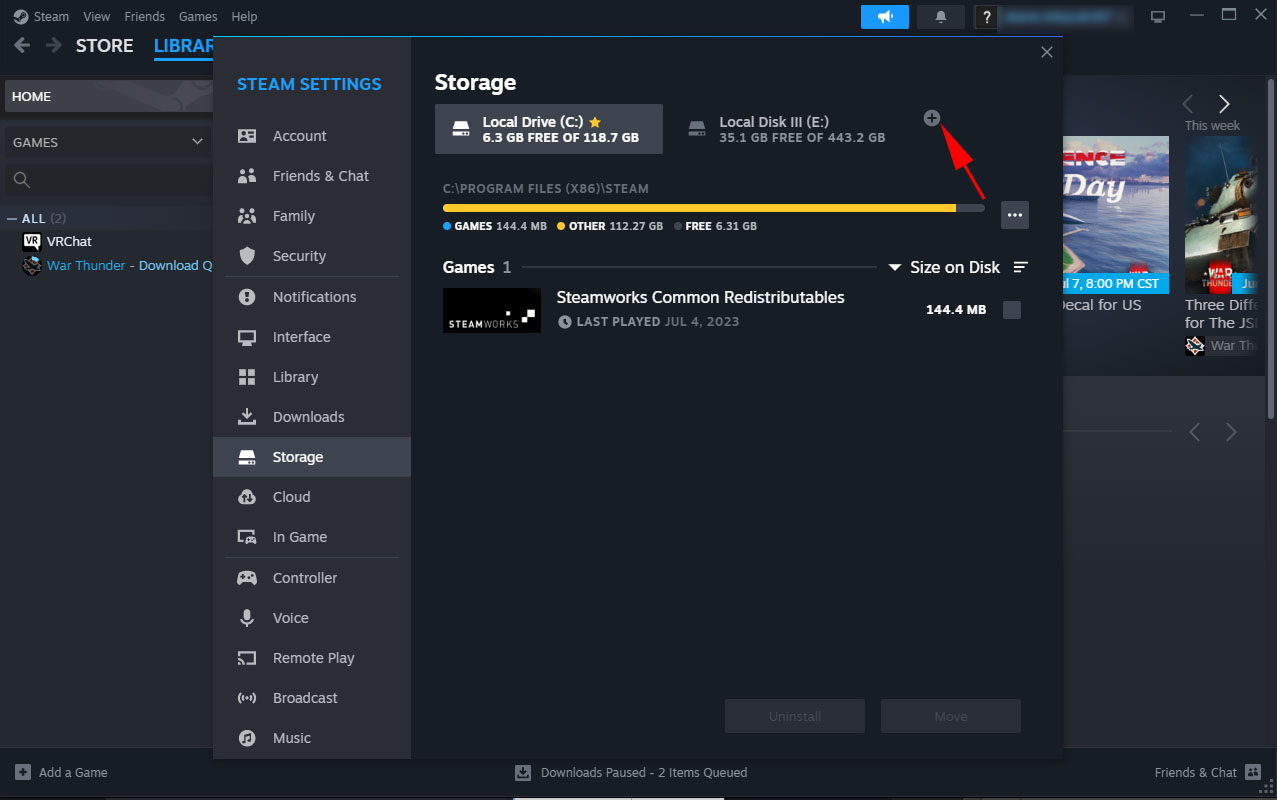
Task: Switch to the STORE tab
Action: tap(104, 46)
